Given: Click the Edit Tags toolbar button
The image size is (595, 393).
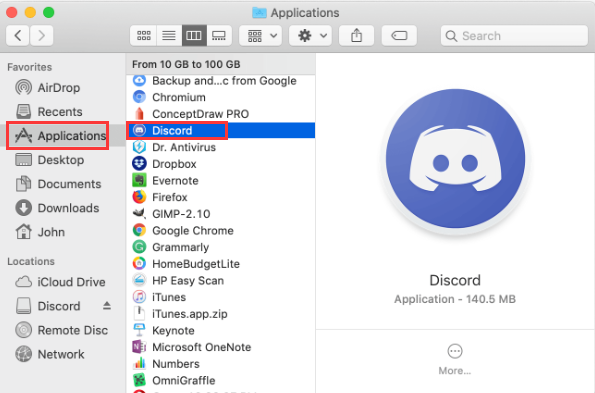Looking at the screenshot, I should [399, 36].
